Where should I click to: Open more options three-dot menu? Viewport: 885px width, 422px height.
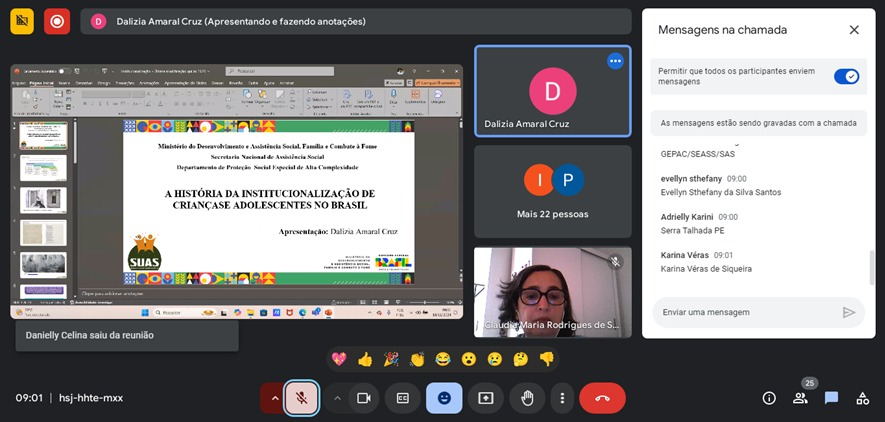pos(562,398)
